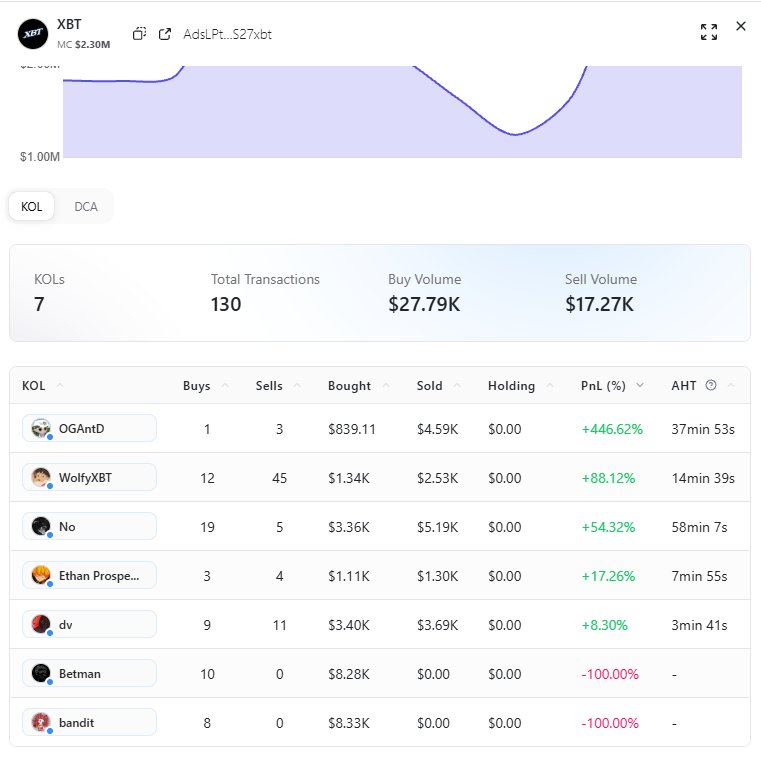Click No buys count 19
This screenshot has height=761, width=761.
point(207,527)
